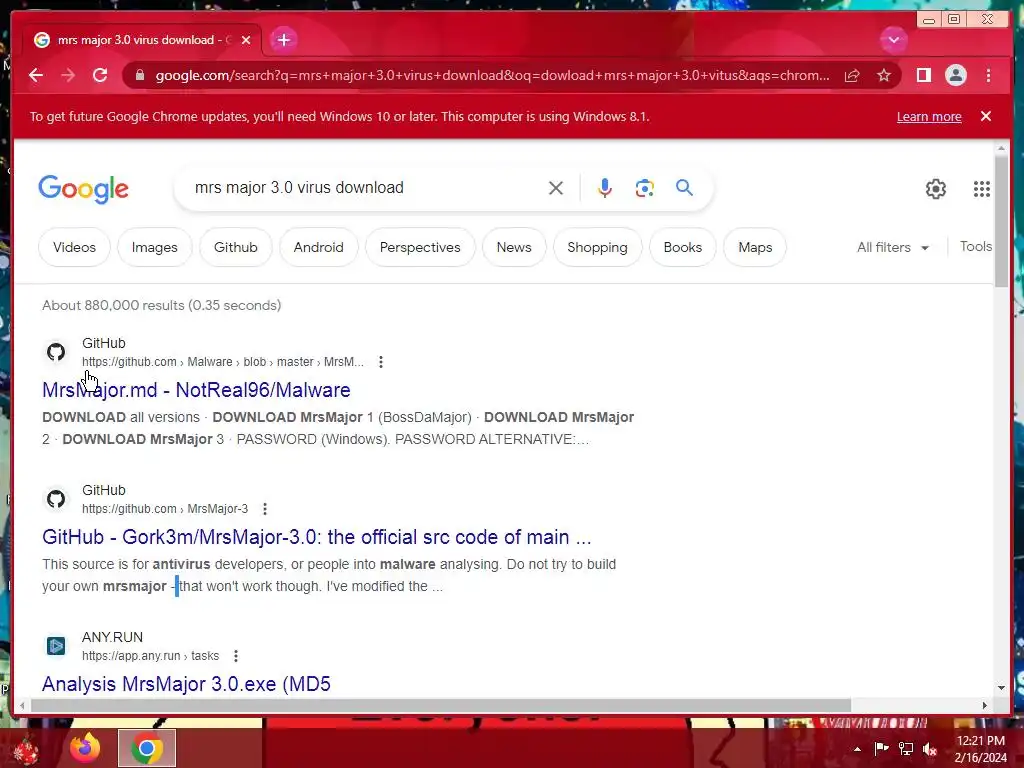Open the Chrome side panel icon
The image size is (1024, 768).
pos(923,76)
